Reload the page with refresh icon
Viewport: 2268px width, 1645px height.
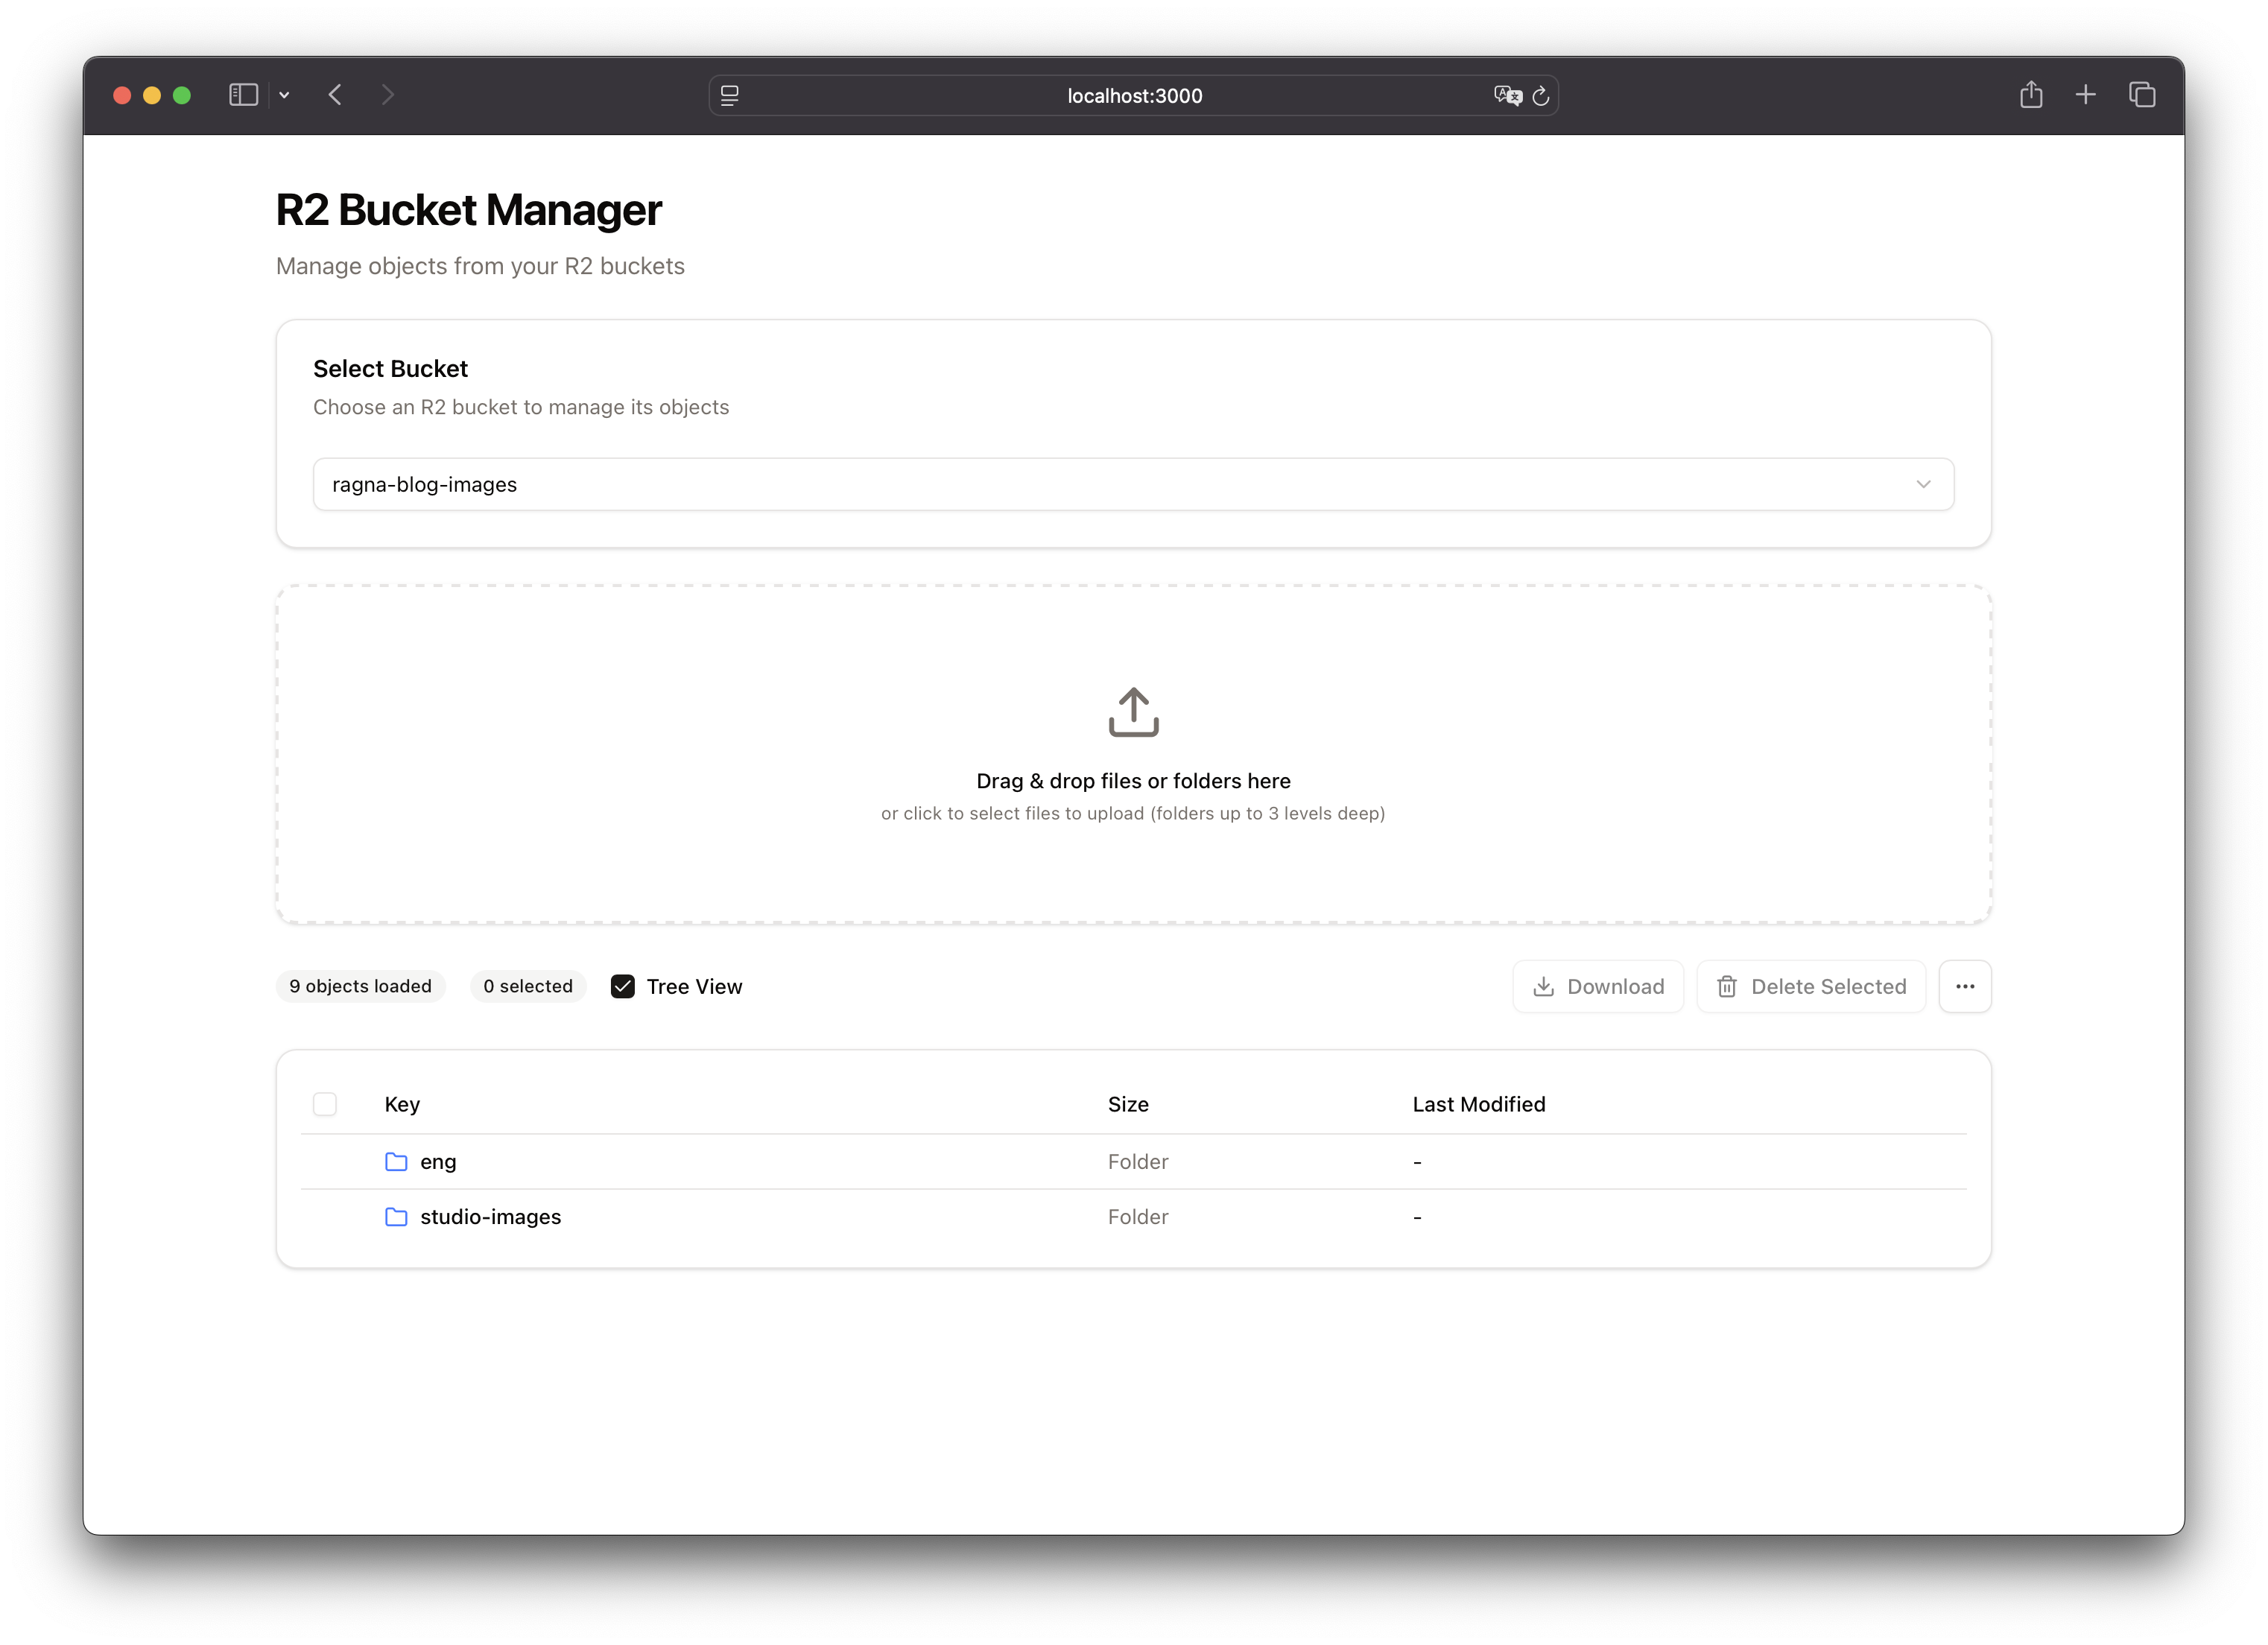pos(1540,95)
